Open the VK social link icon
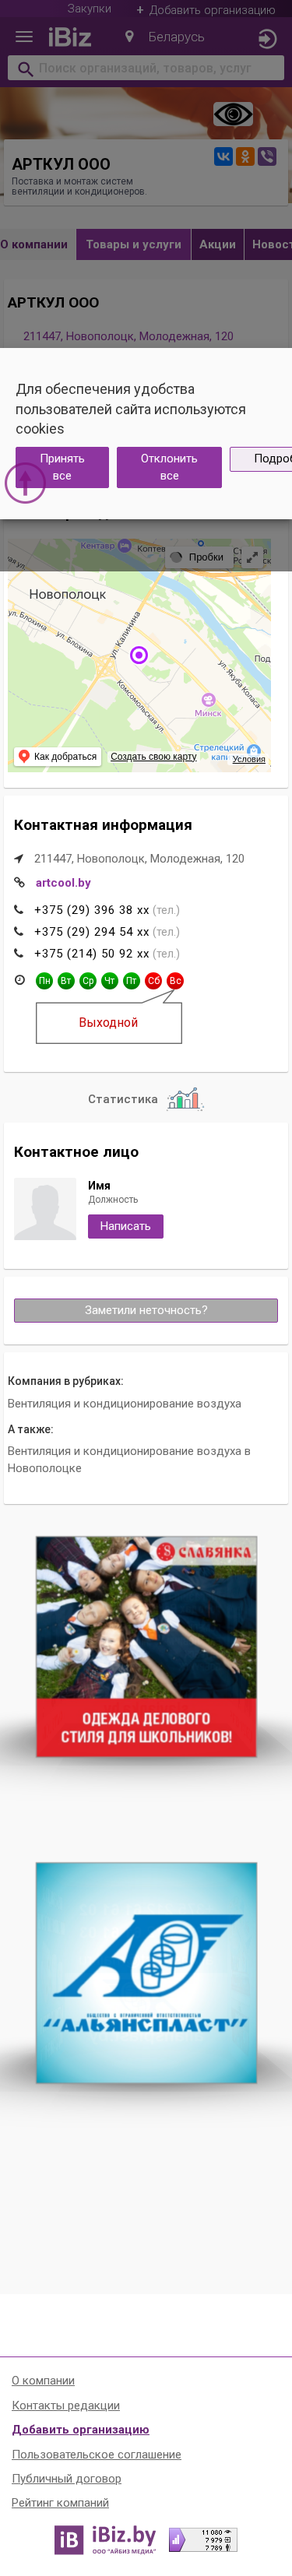292x2576 pixels. [x=223, y=156]
